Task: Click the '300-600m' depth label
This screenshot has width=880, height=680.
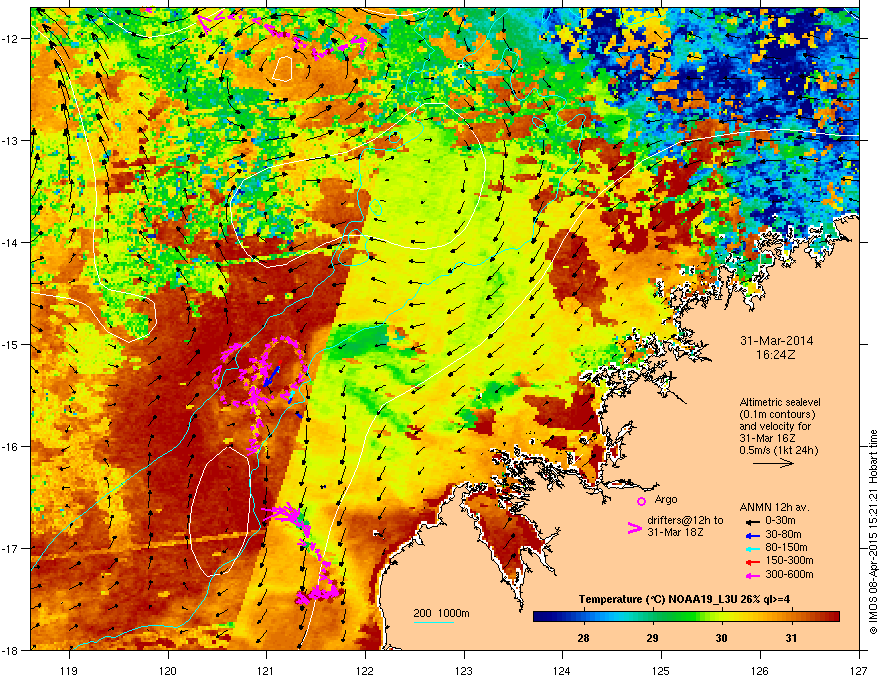Action: [x=789, y=574]
